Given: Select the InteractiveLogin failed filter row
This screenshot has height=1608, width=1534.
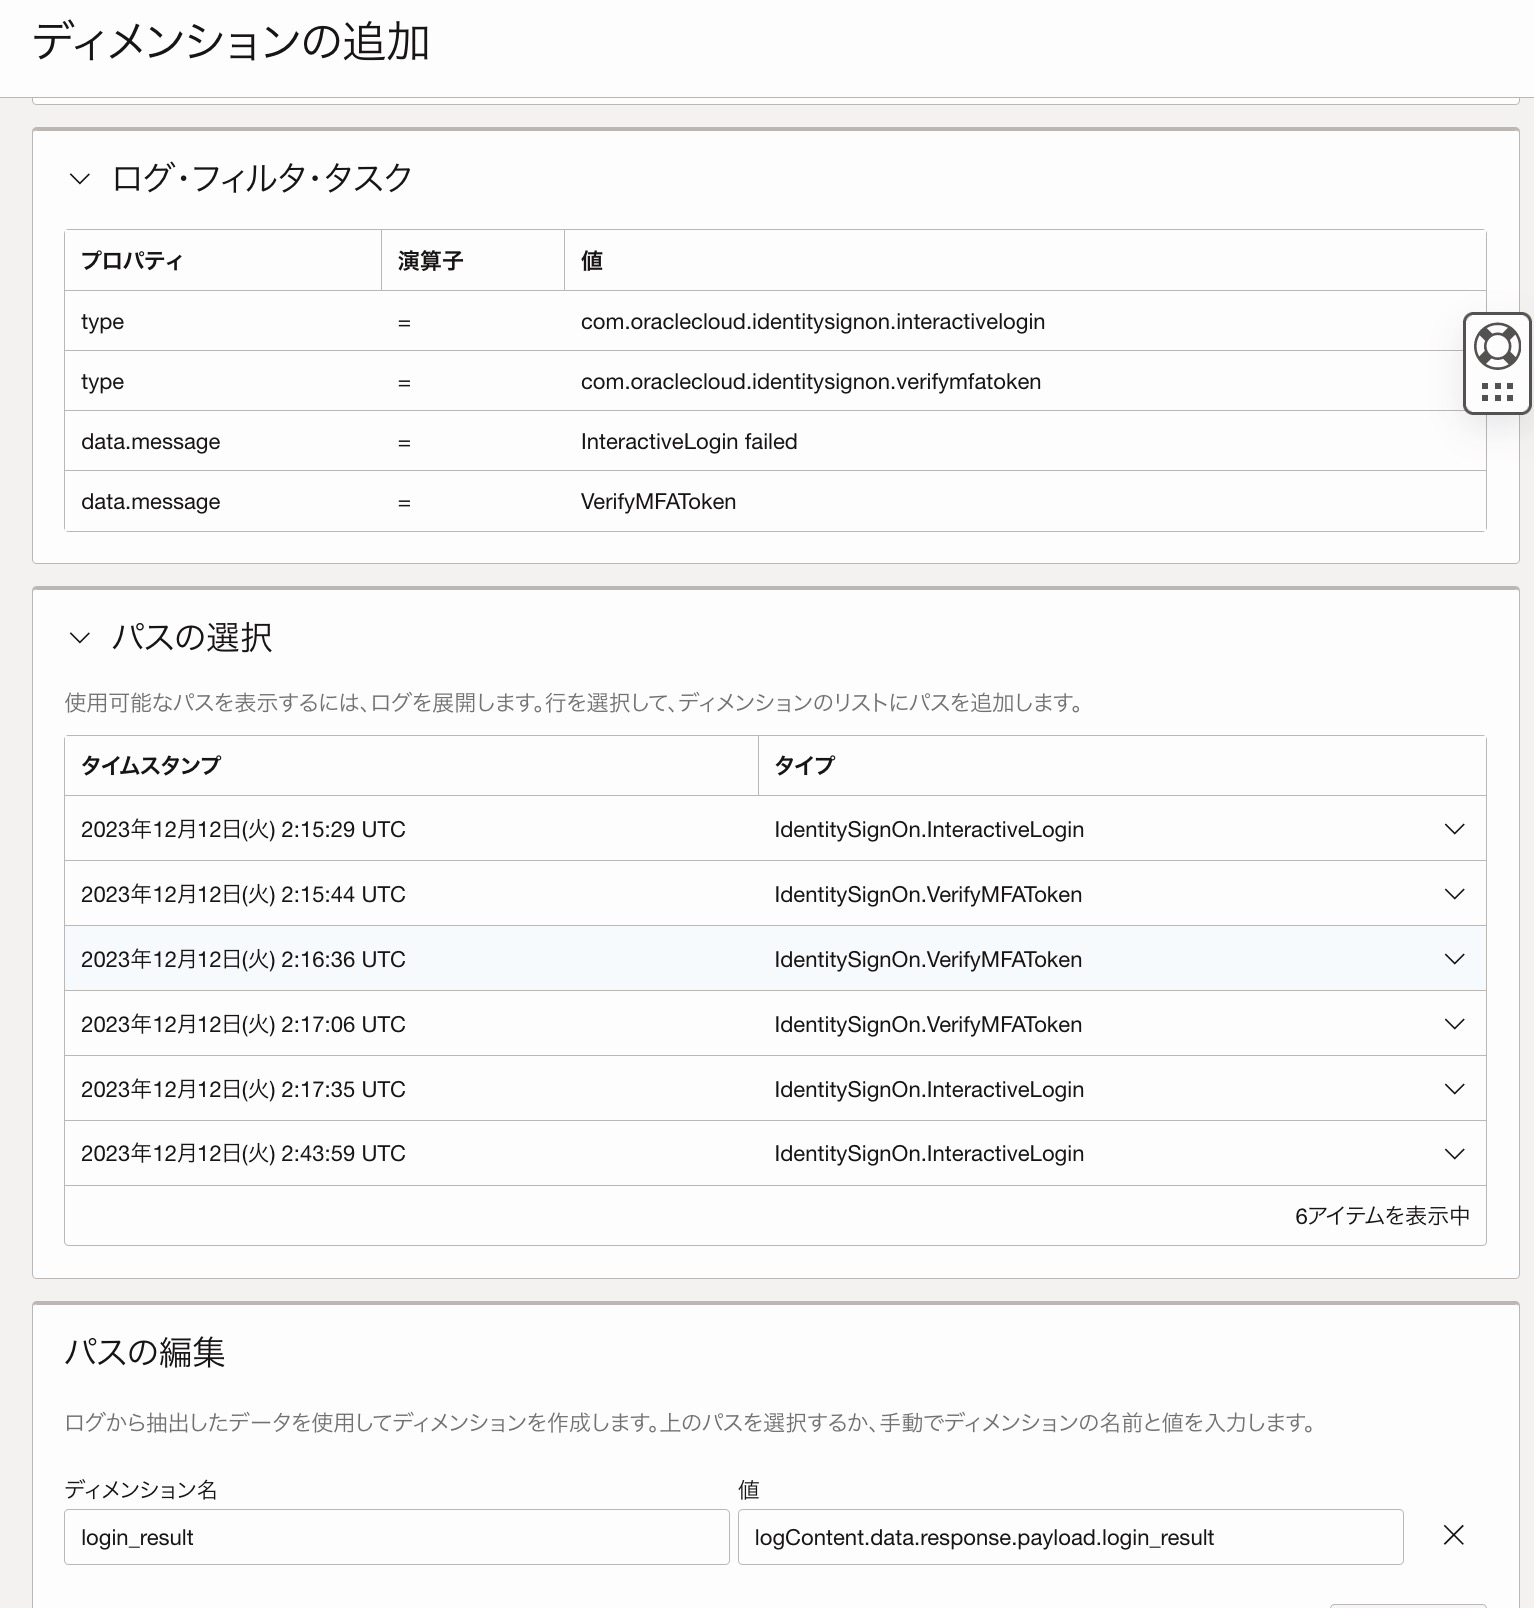Looking at the screenshot, I should pyautogui.click(x=689, y=442).
